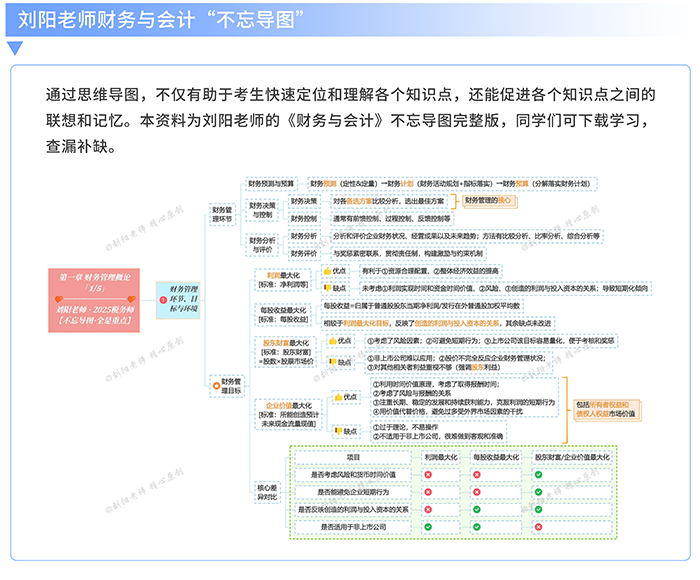
Task: Click text 对各备选方案比较分析，选出最佳方案
Action: [388, 201]
